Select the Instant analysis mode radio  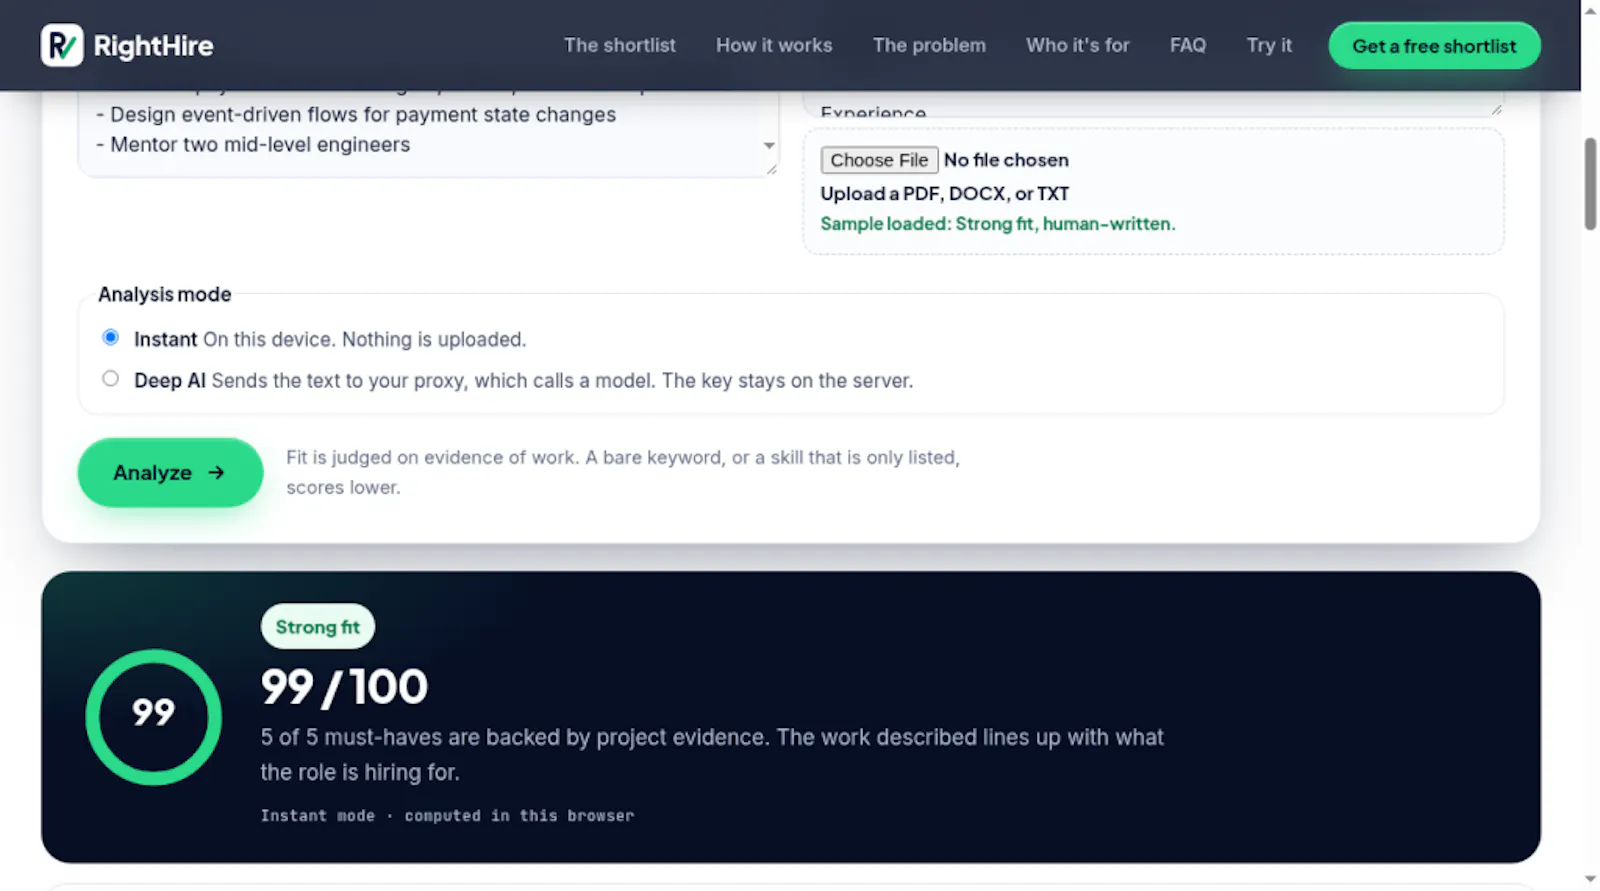point(111,337)
